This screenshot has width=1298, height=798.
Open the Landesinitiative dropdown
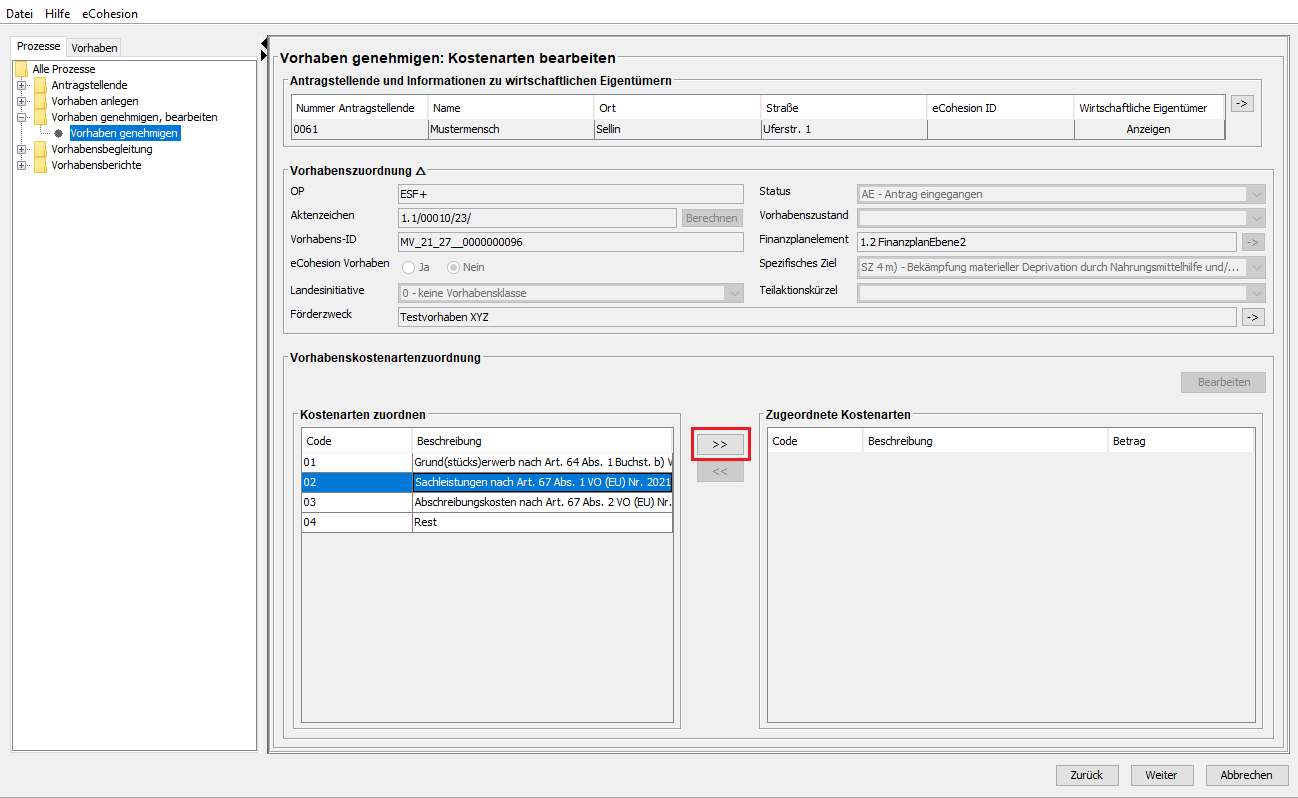point(734,293)
